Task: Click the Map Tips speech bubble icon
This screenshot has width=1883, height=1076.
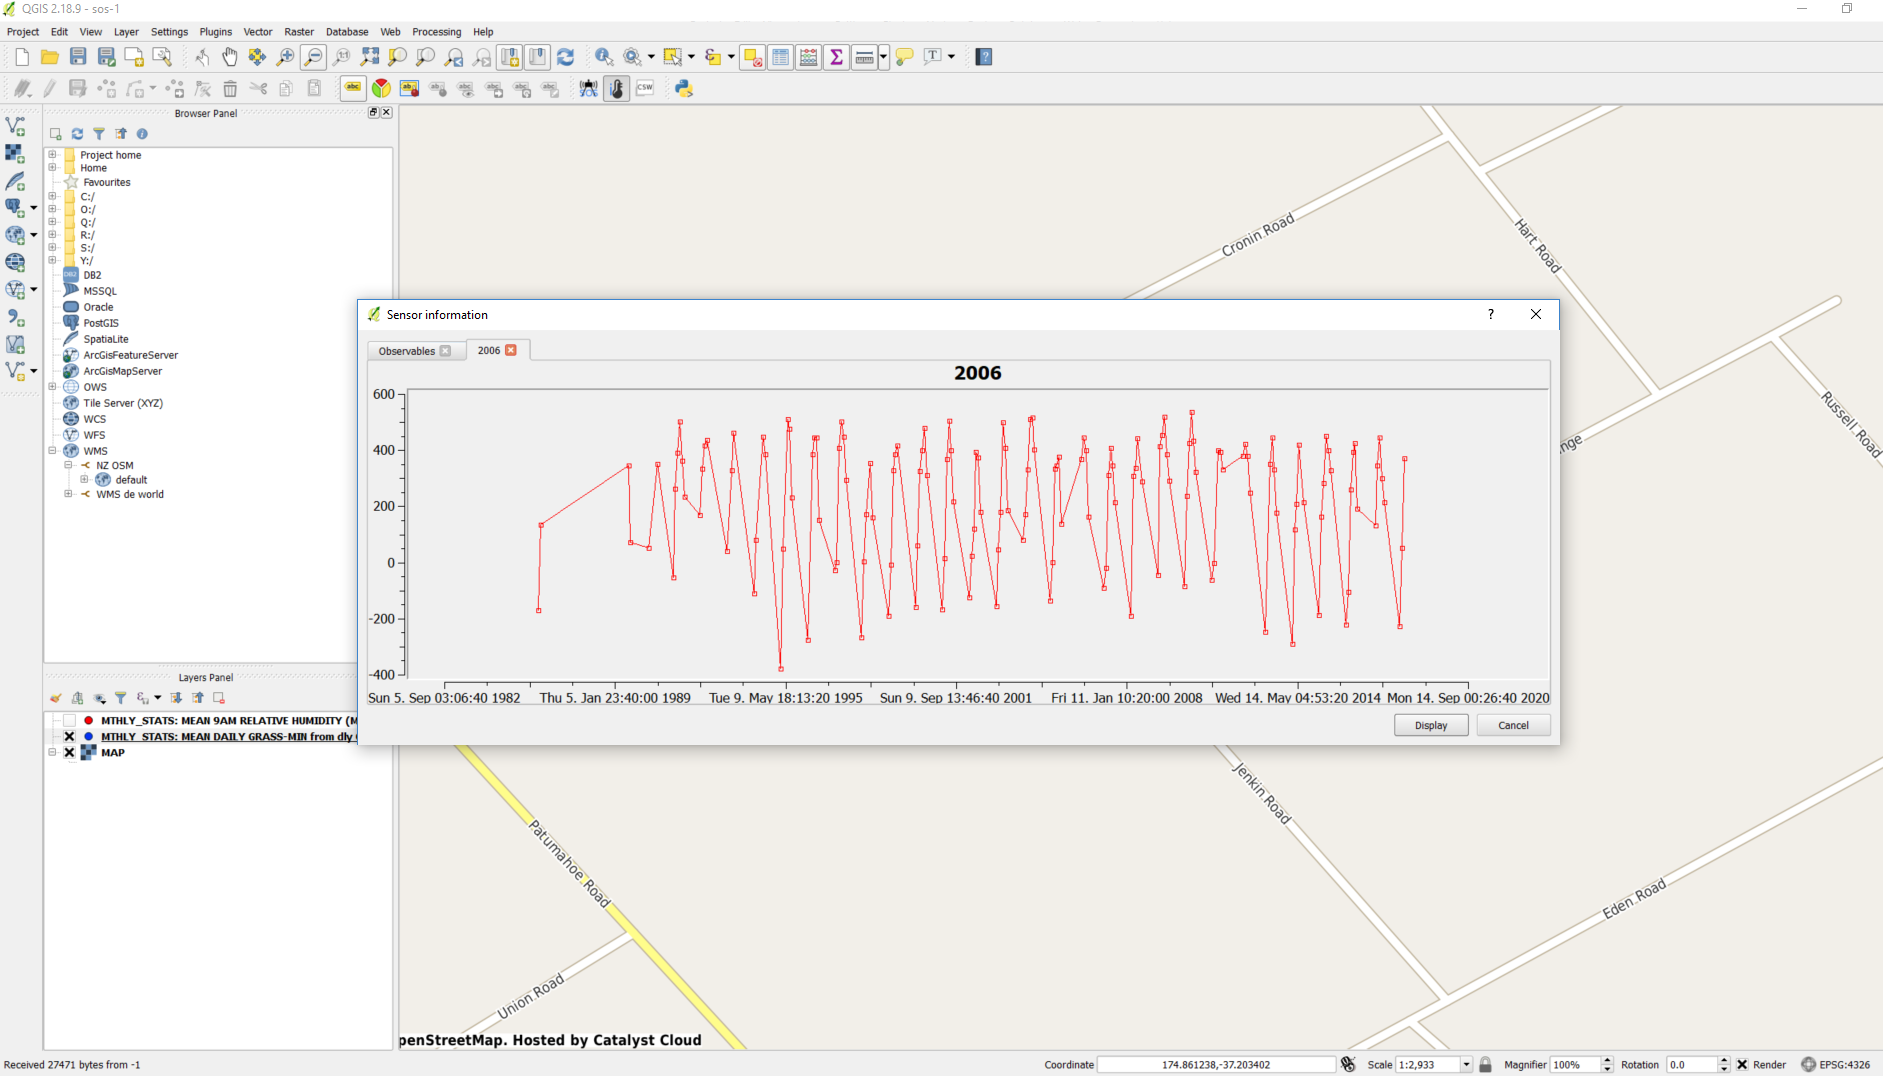Action: pyautogui.click(x=905, y=57)
